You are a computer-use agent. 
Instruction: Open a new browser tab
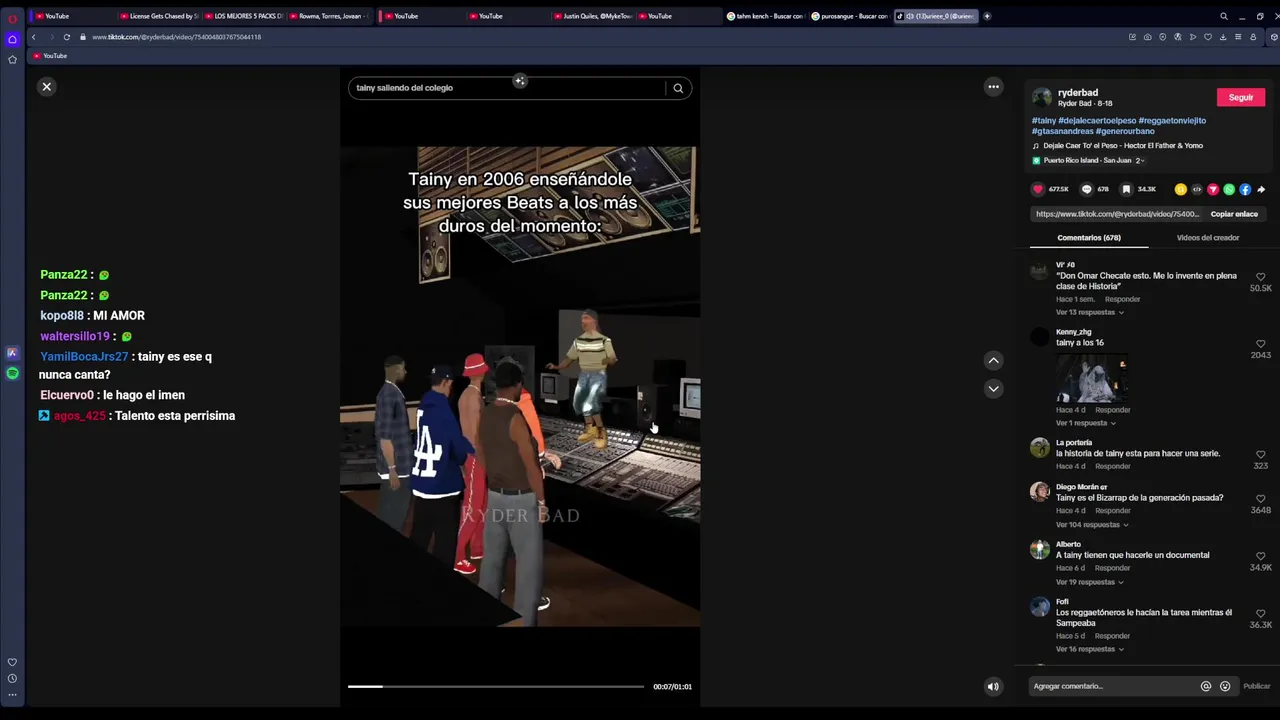pos(987,16)
